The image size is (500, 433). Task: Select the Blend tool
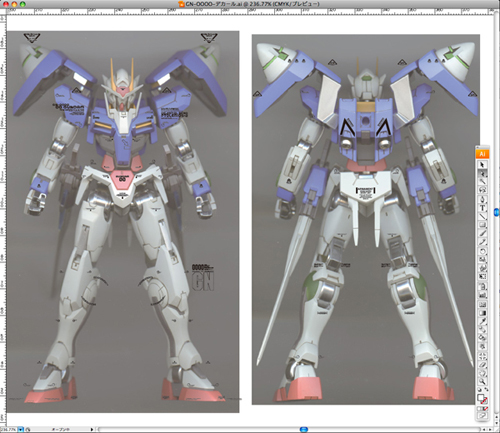(x=482, y=330)
